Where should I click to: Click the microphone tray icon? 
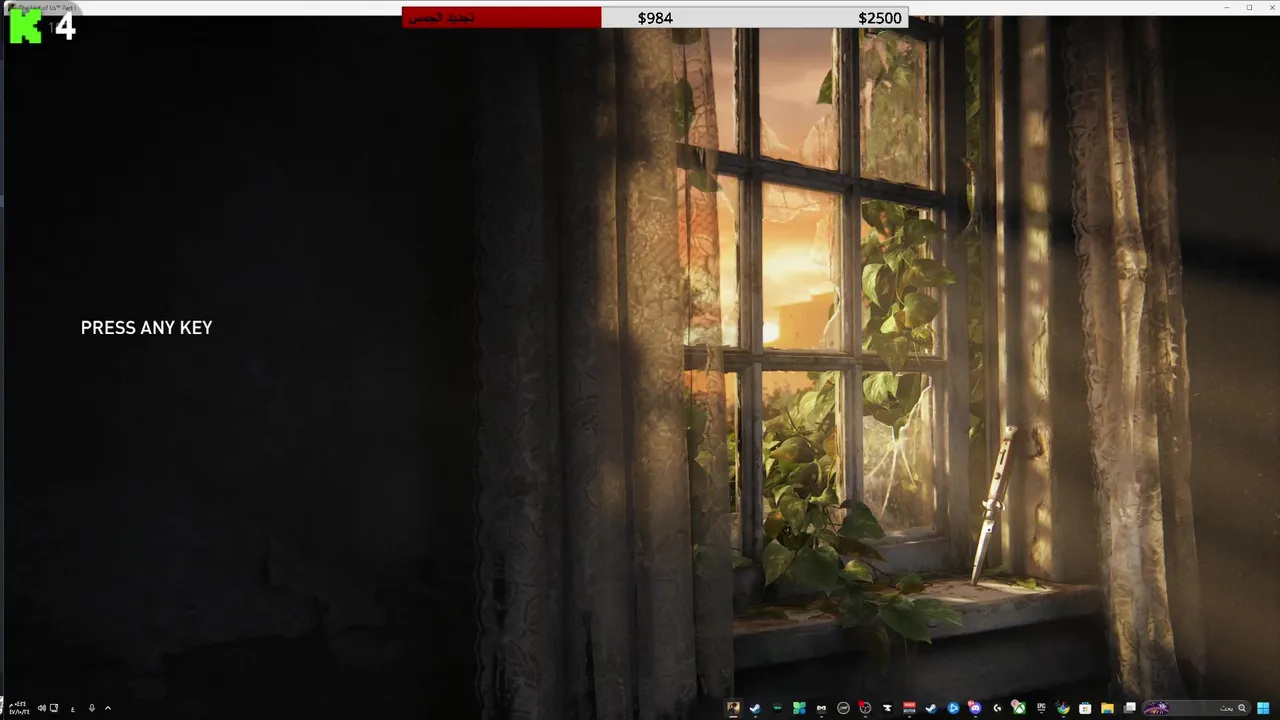[91, 708]
